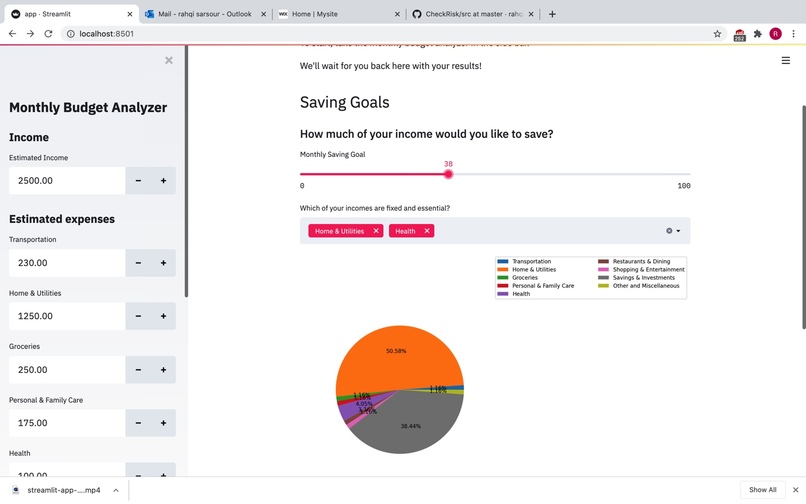
Task: Click the Monthly Saving Goal slider handle
Action: coord(448,174)
